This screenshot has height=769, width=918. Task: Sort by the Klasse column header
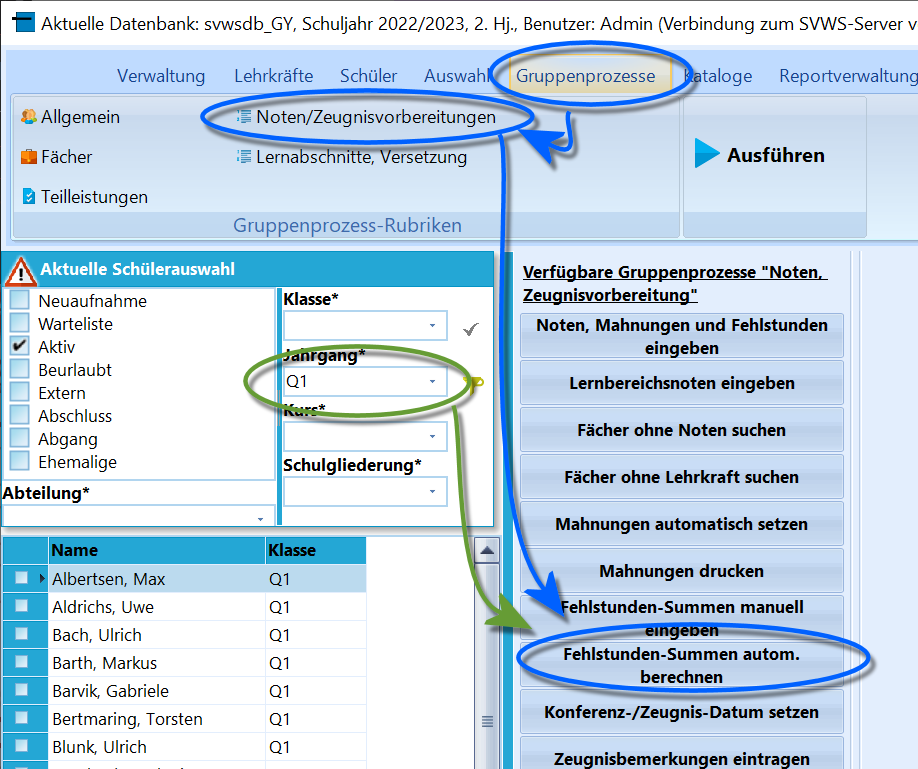coord(316,550)
